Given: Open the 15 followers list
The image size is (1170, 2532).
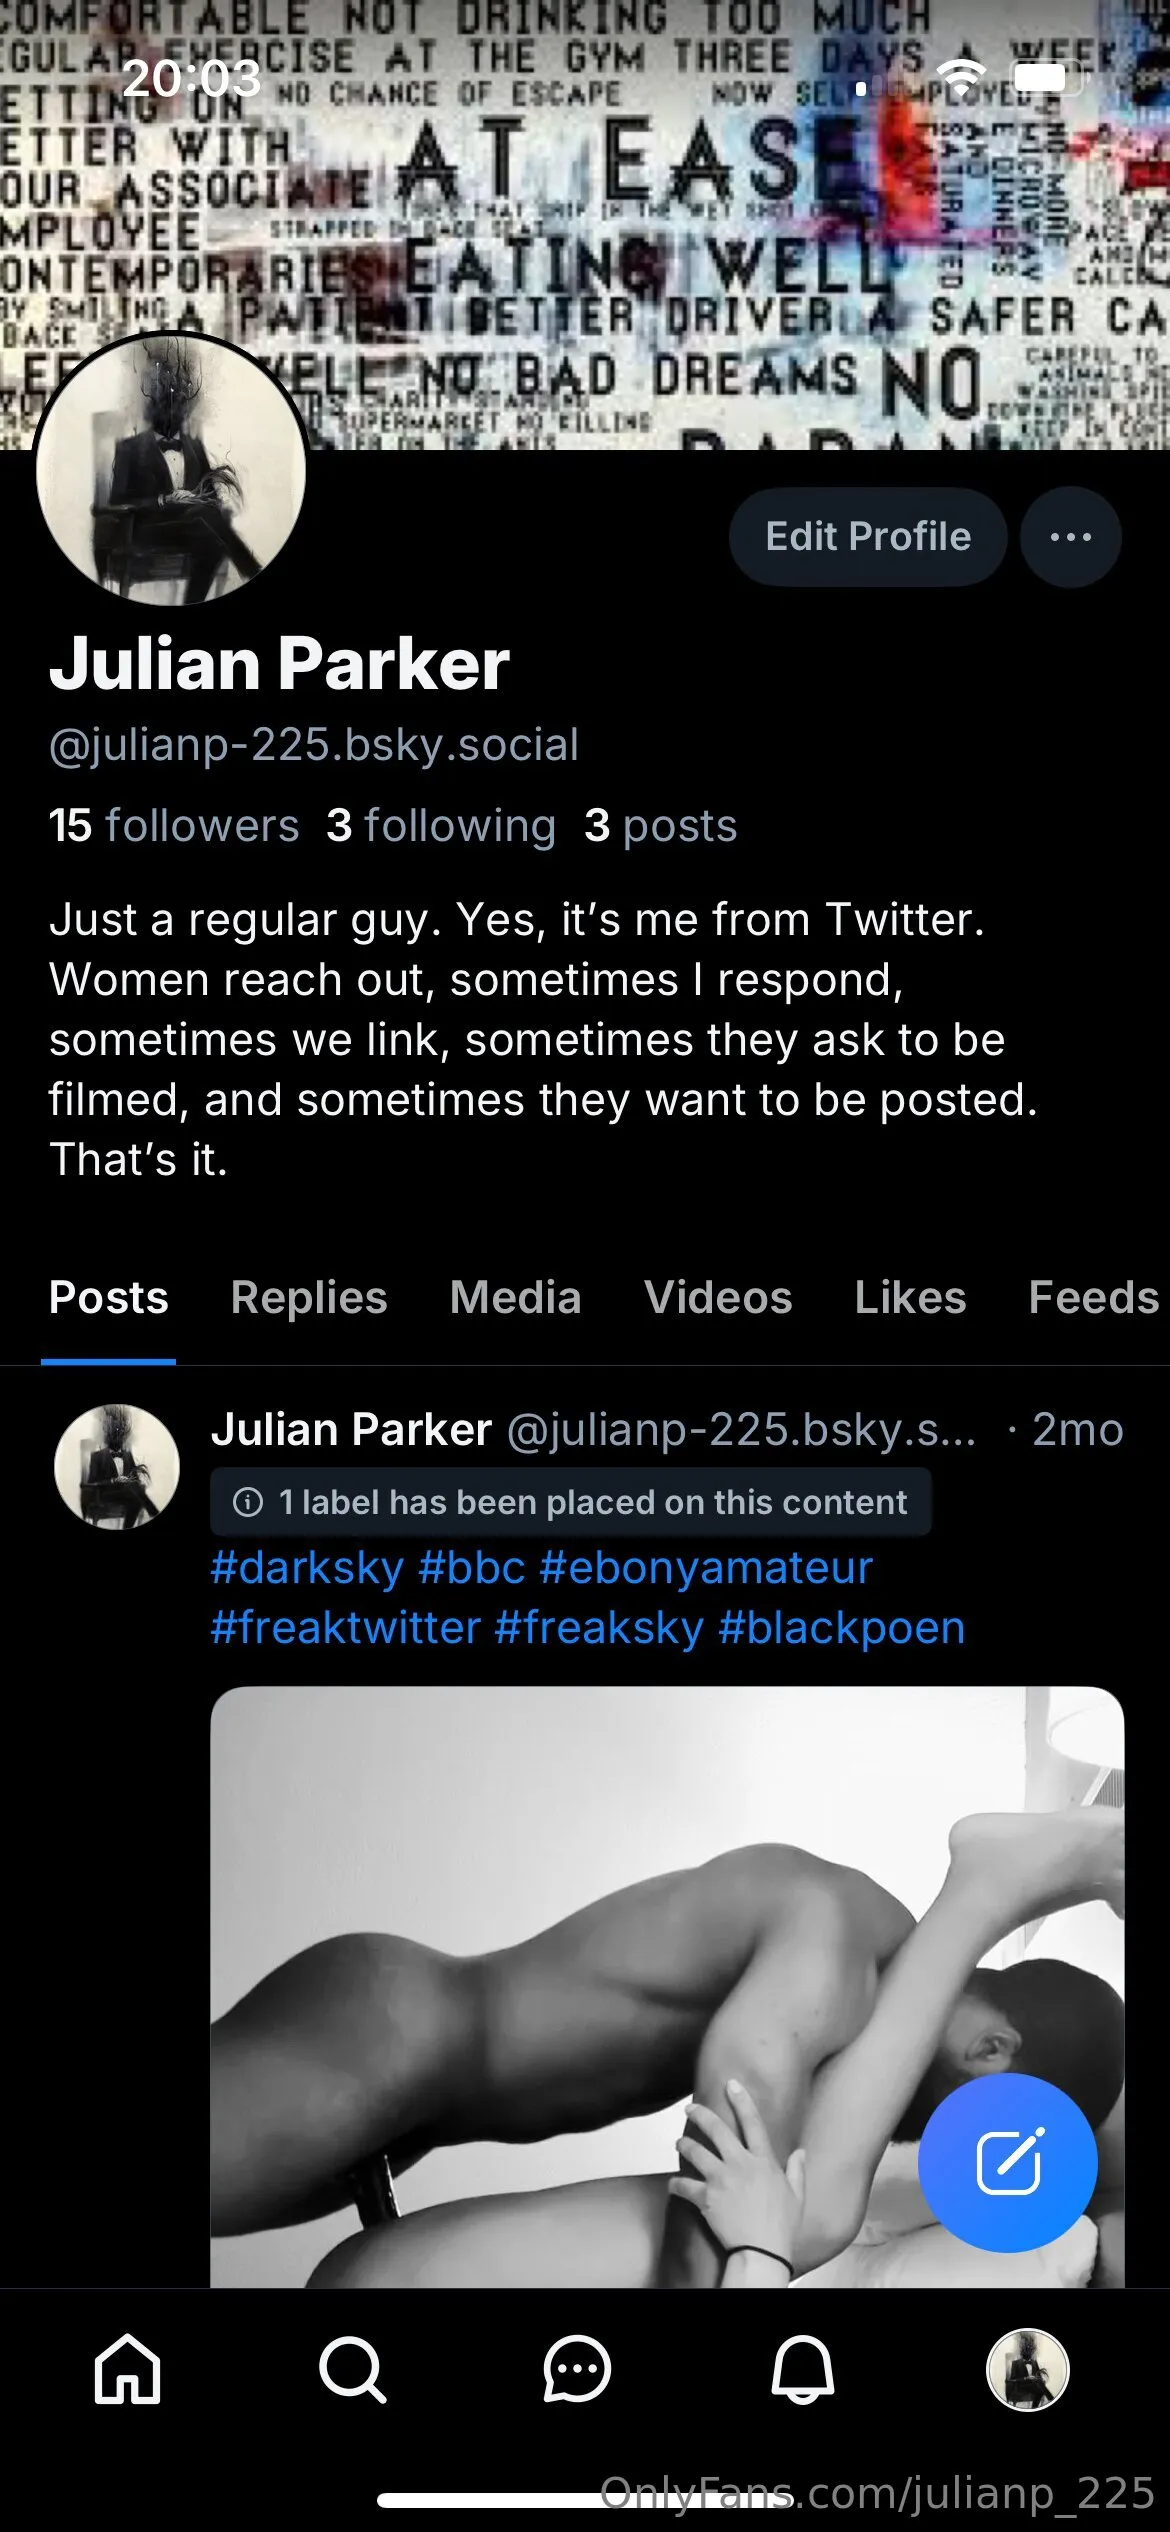Looking at the screenshot, I should tap(175, 825).
